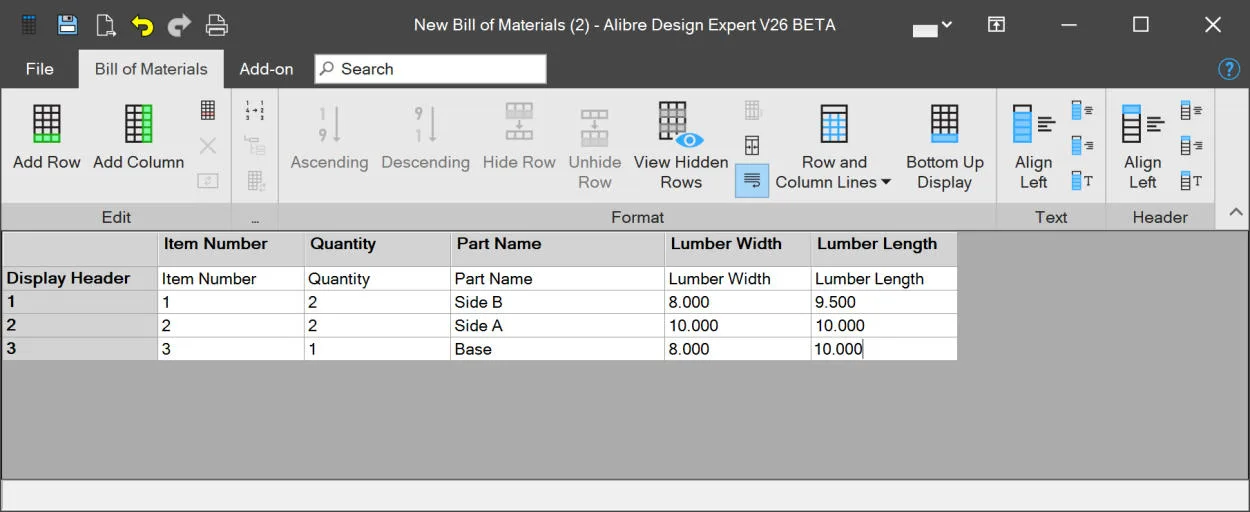1250x512 pixels.
Task: Open the font icon in Text group
Action: tap(1082, 181)
